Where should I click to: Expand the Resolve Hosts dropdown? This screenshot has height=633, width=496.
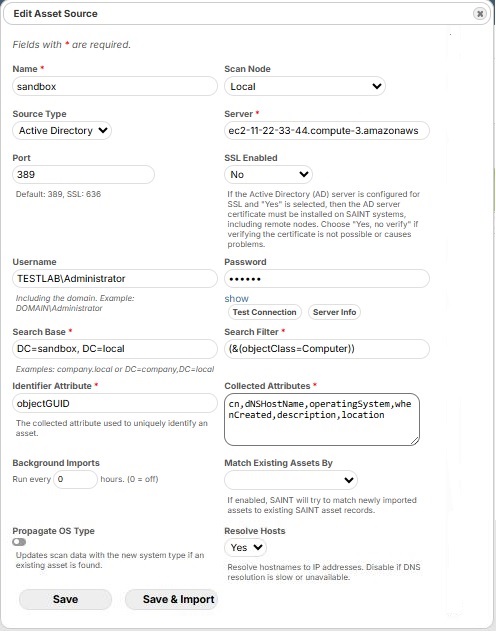(x=245, y=547)
